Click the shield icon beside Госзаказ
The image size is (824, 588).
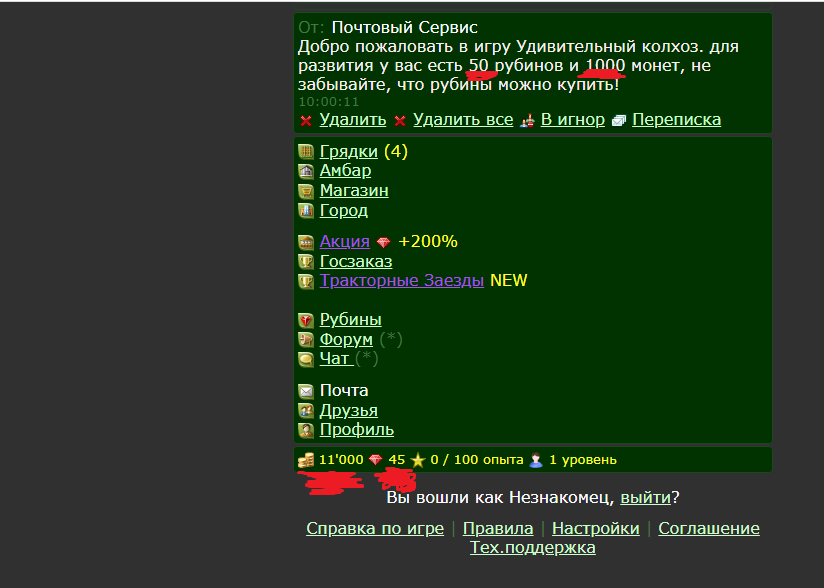tap(306, 262)
